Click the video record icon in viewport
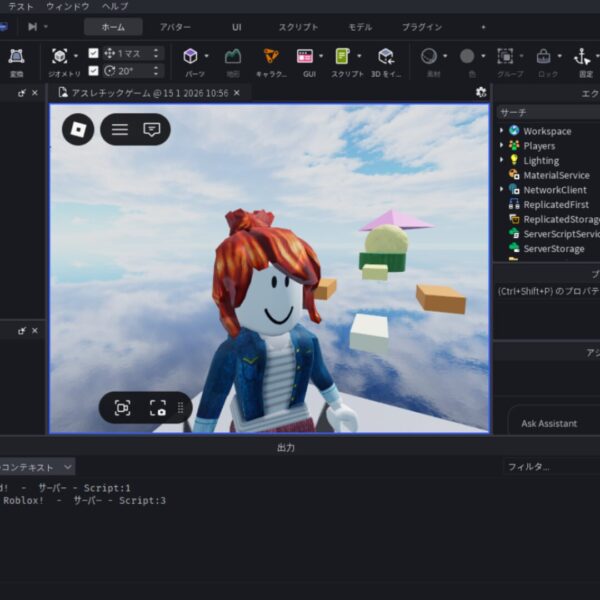This screenshot has height=600, width=600. pos(122,408)
